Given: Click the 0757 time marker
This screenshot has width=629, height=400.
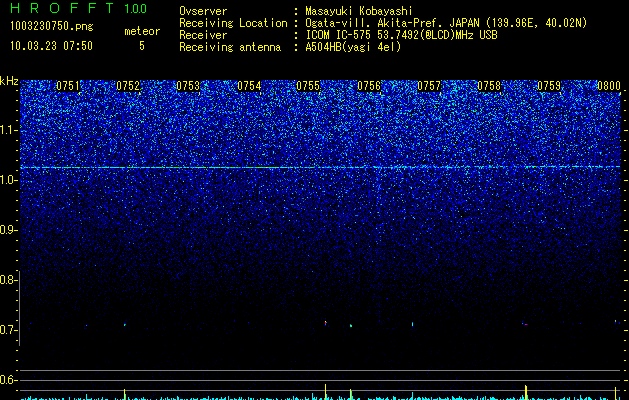Looking at the screenshot, I should [x=429, y=86].
